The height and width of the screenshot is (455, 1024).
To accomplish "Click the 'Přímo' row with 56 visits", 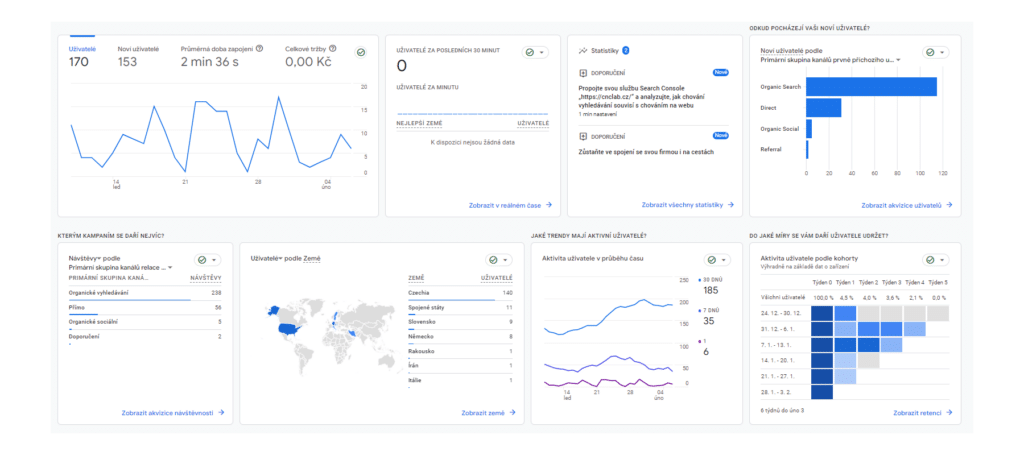I will click(x=145, y=307).
